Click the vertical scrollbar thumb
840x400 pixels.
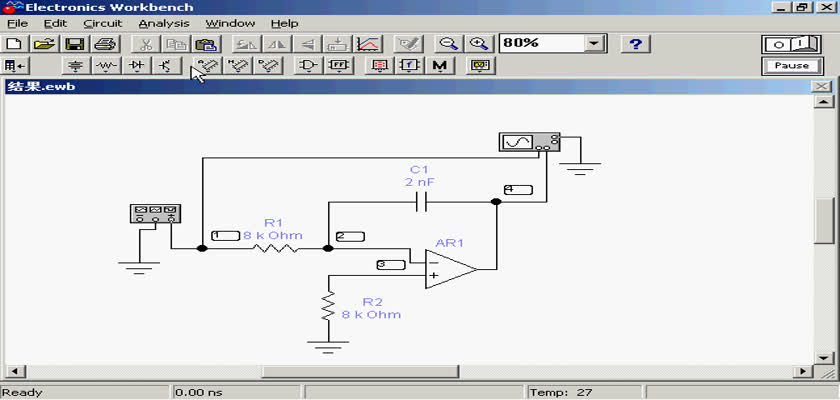[x=824, y=220]
